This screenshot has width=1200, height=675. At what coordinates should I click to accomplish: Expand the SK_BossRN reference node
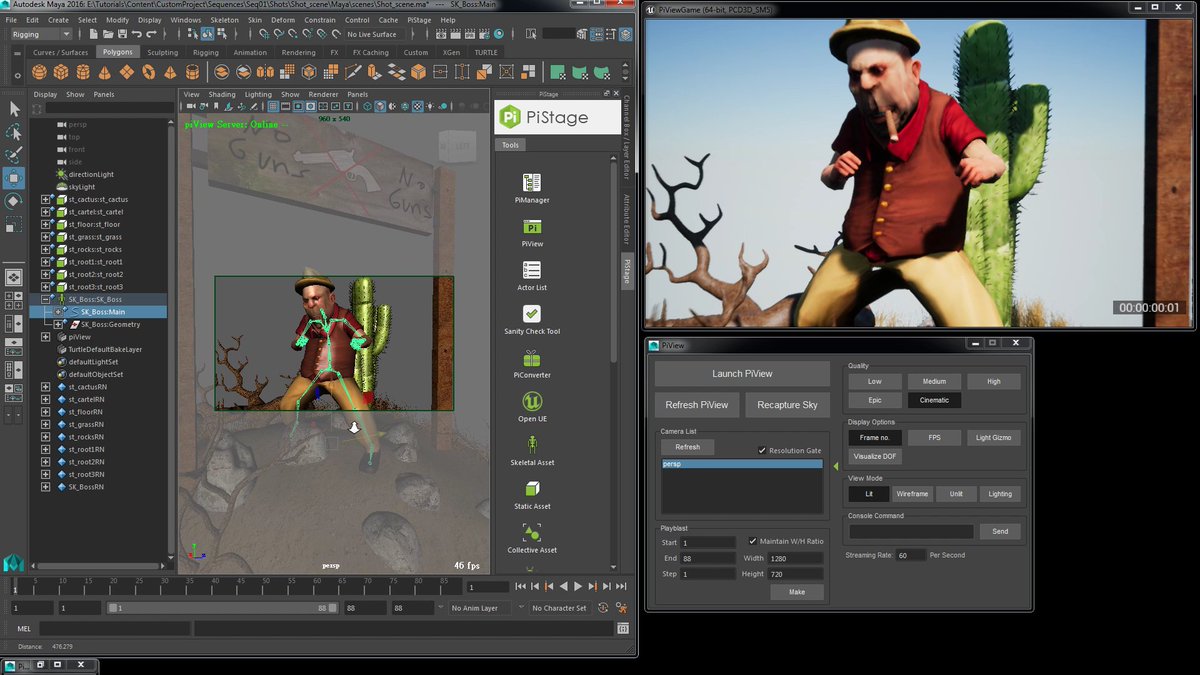pyautogui.click(x=46, y=487)
